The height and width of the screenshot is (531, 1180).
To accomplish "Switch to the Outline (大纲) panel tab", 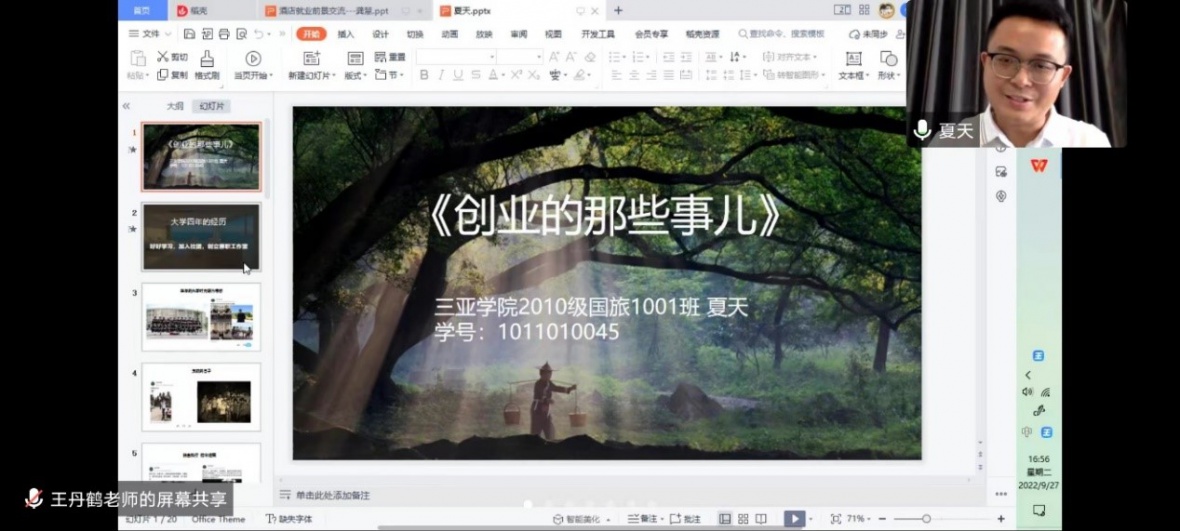I will pyautogui.click(x=175, y=106).
